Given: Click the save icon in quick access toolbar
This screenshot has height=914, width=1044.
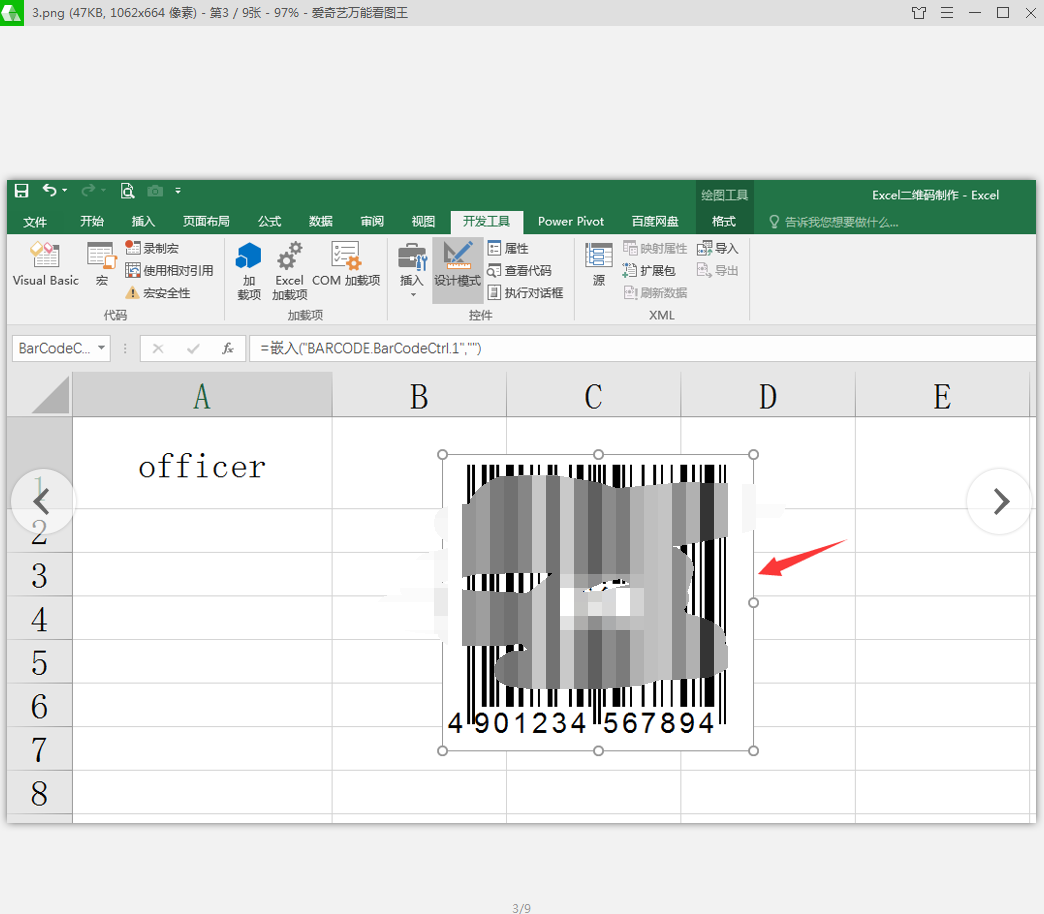Looking at the screenshot, I should [x=22, y=191].
